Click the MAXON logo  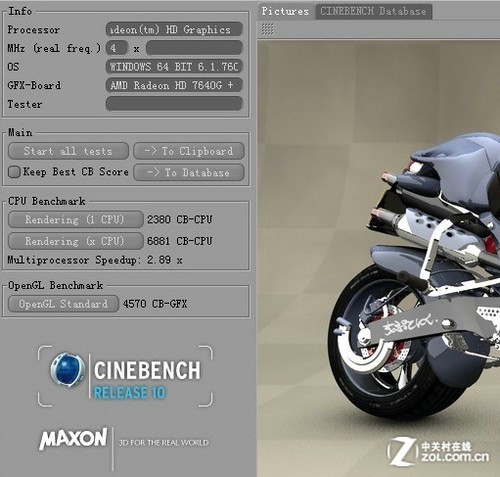coord(73,439)
